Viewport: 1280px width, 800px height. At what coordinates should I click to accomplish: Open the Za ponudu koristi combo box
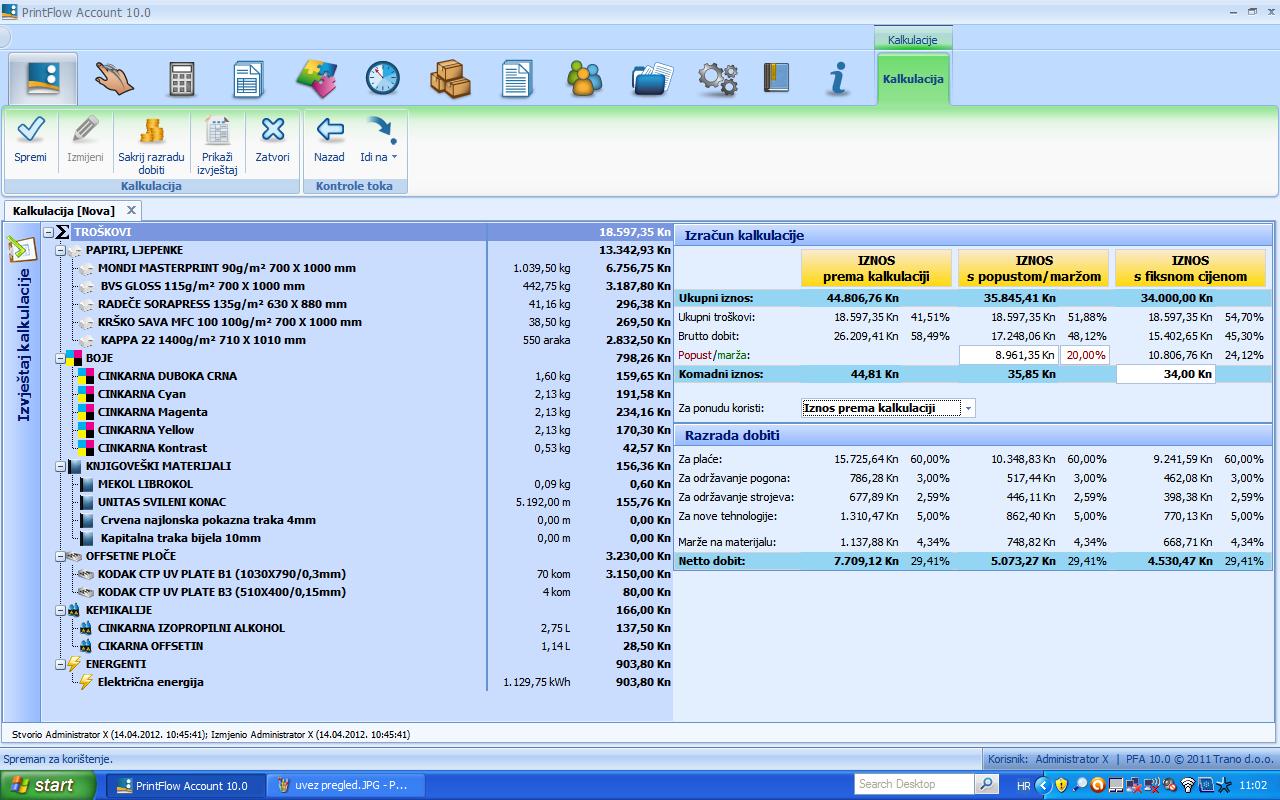coord(888,408)
